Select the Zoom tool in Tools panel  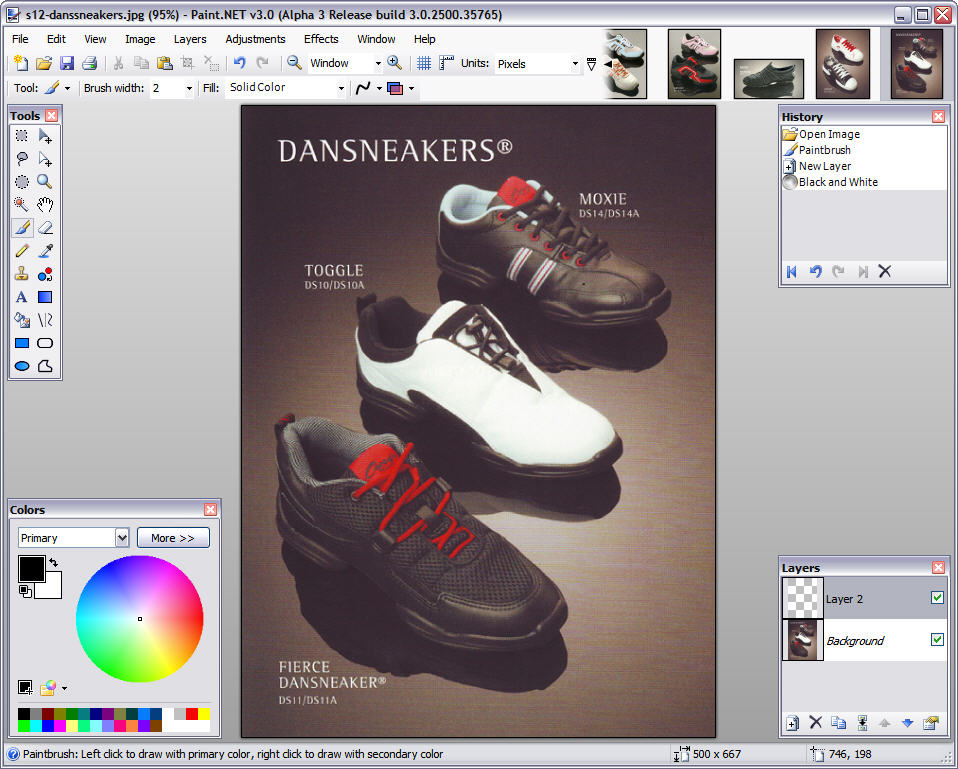45,182
